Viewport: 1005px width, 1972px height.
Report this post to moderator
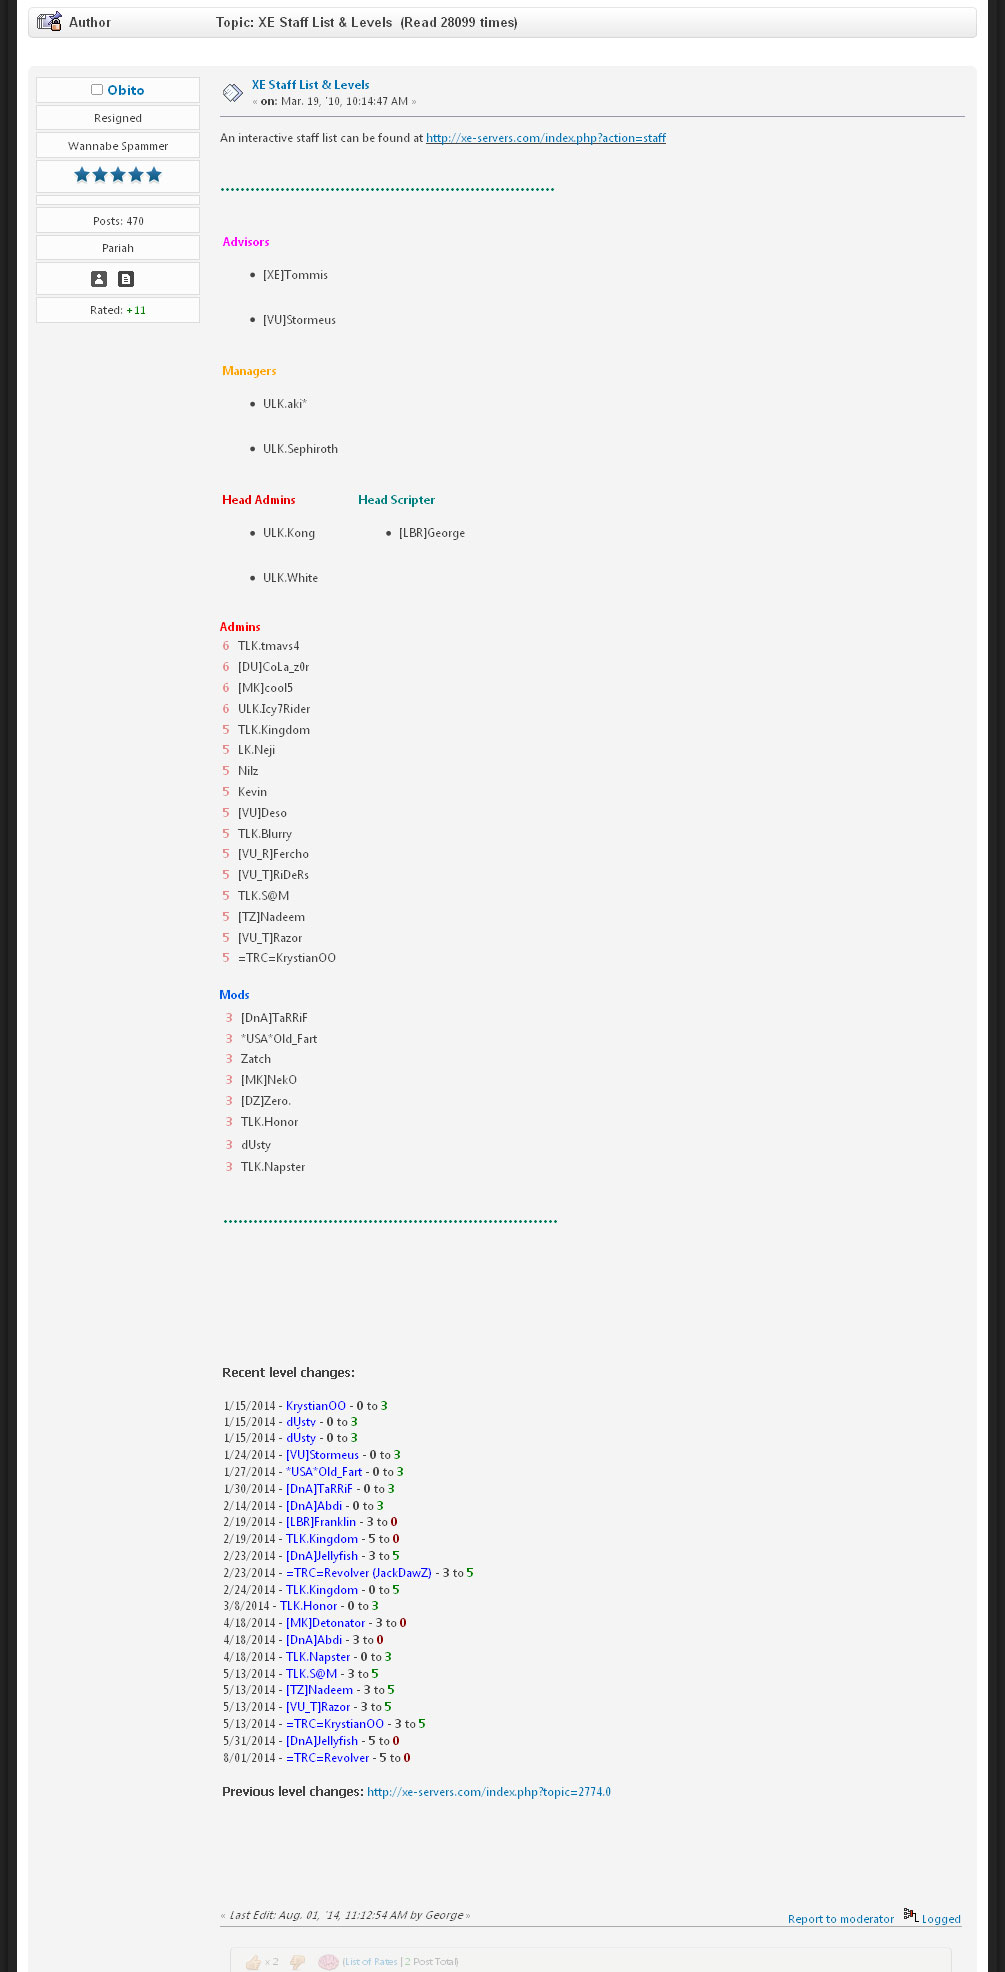point(841,1919)
